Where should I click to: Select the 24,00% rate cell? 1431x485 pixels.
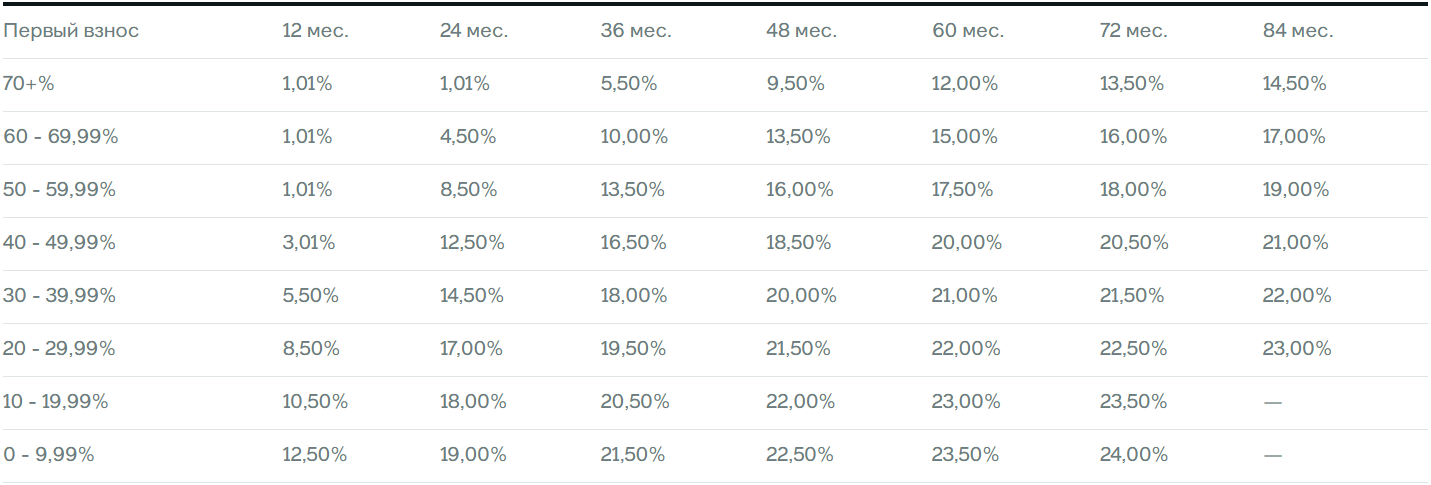click(x=1134, y=455)
